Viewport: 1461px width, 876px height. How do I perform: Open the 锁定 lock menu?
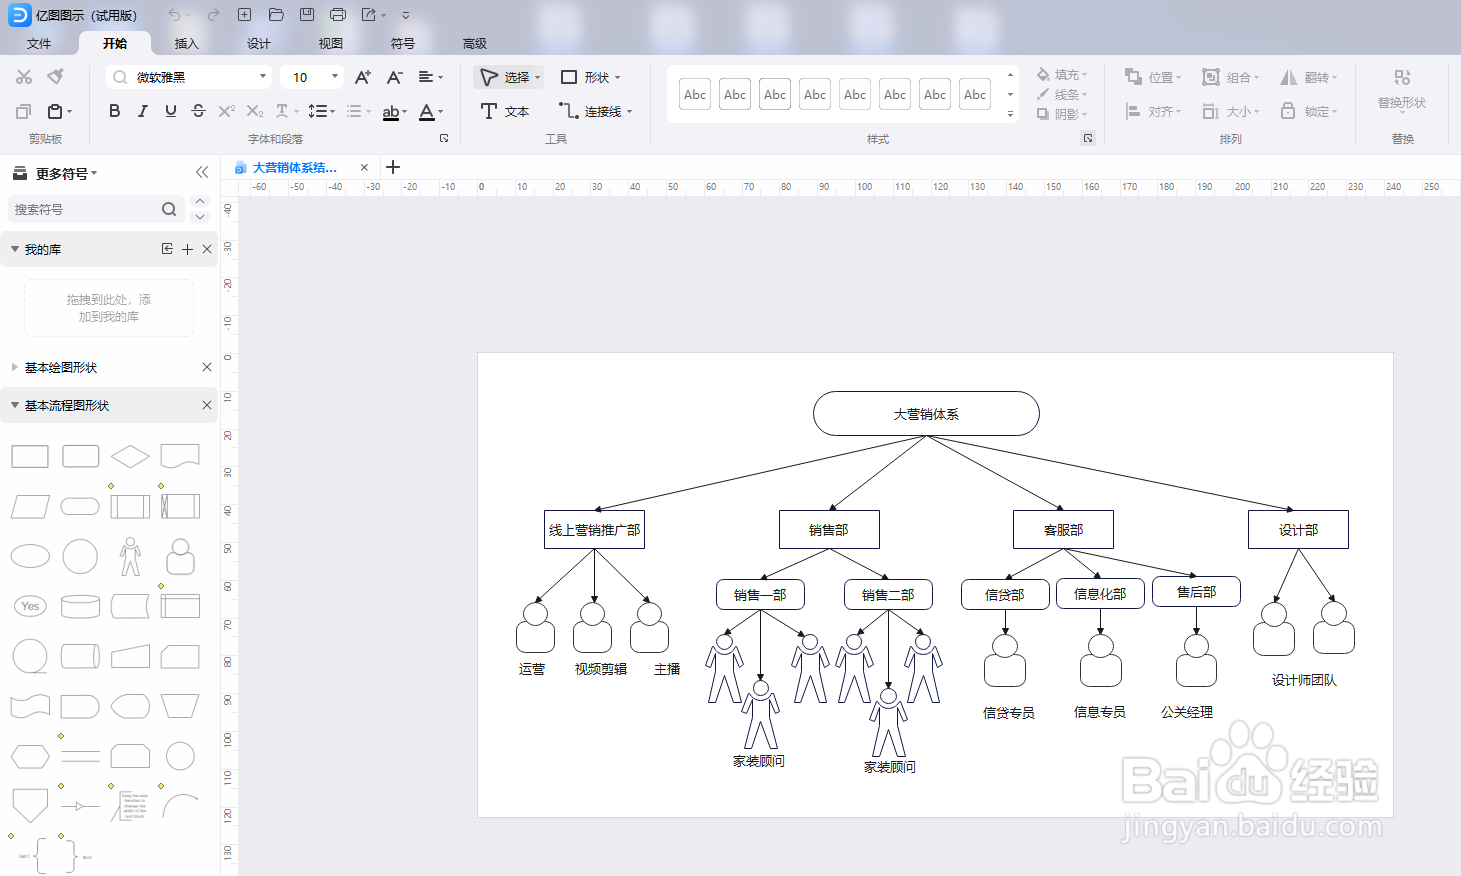(x=1309, y=111)
